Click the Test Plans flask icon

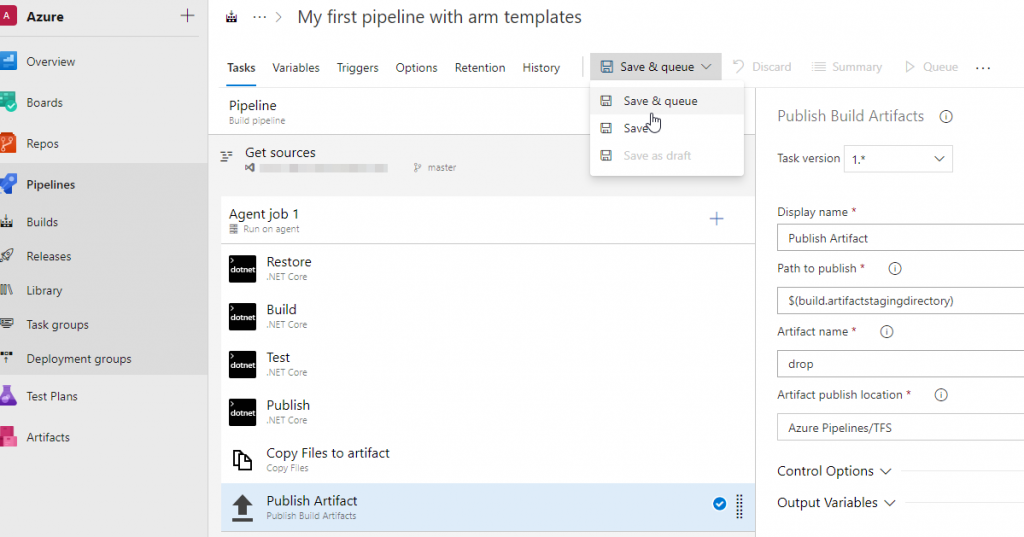click(8, 396)
